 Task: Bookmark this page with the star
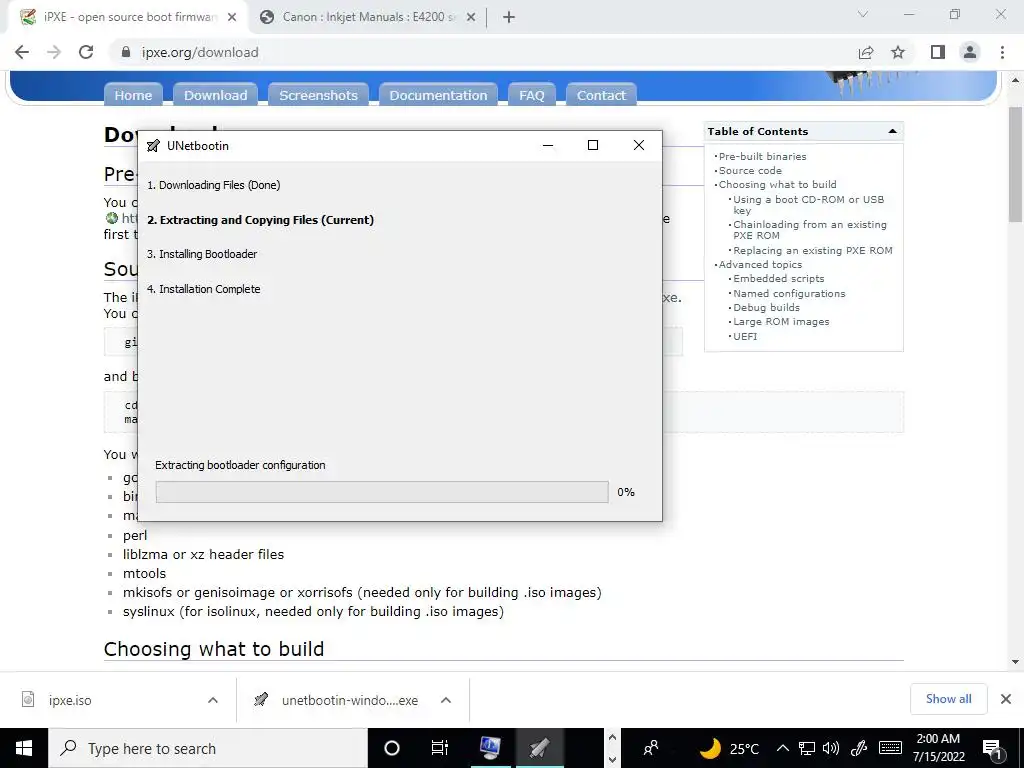click(x=898, y=52)
